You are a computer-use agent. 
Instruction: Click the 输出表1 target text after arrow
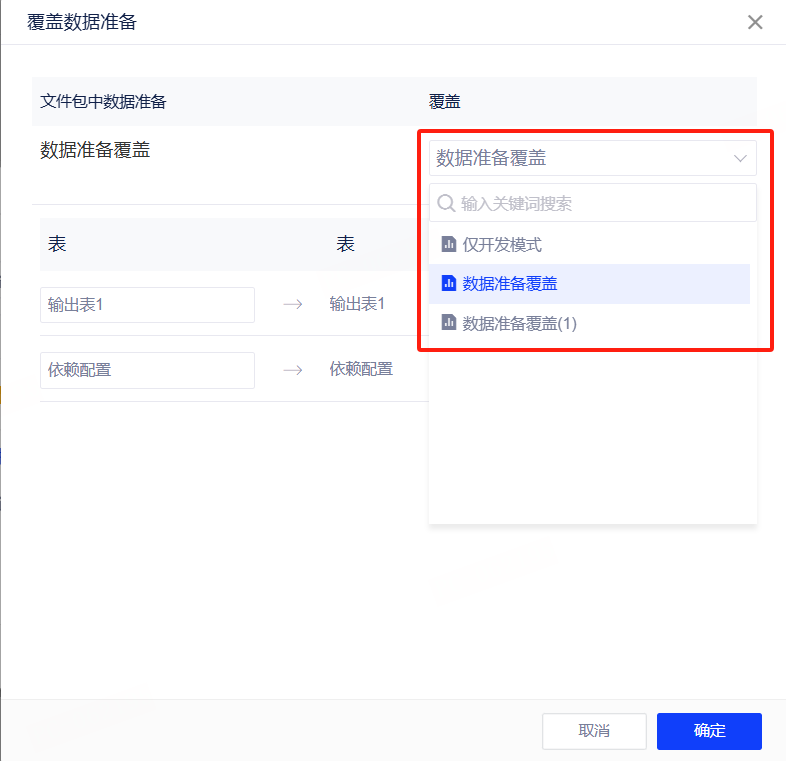[357, 304]
